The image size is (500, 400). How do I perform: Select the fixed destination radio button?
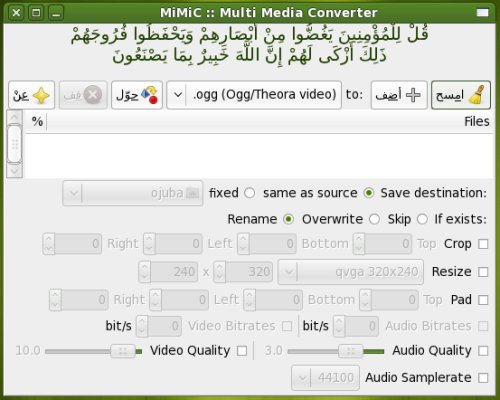[x=249, y=193]
